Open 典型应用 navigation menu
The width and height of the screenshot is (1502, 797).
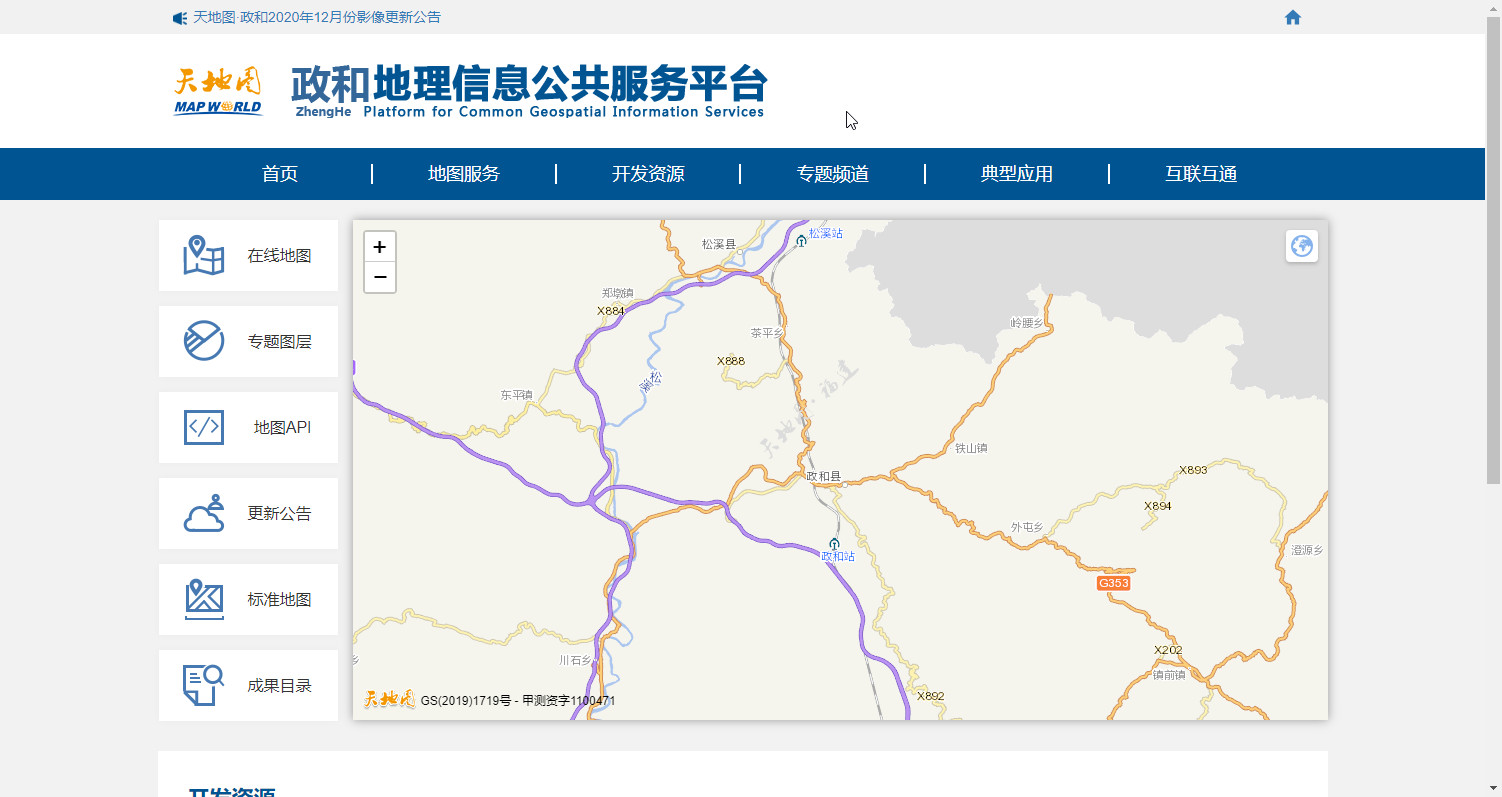[1017, 174]
